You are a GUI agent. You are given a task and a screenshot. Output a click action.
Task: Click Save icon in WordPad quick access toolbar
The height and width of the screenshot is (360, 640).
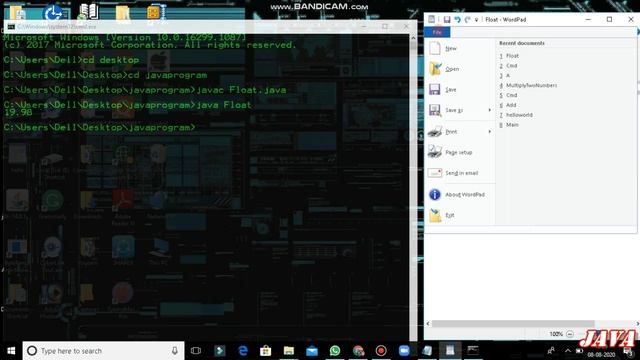coord(447,20)
